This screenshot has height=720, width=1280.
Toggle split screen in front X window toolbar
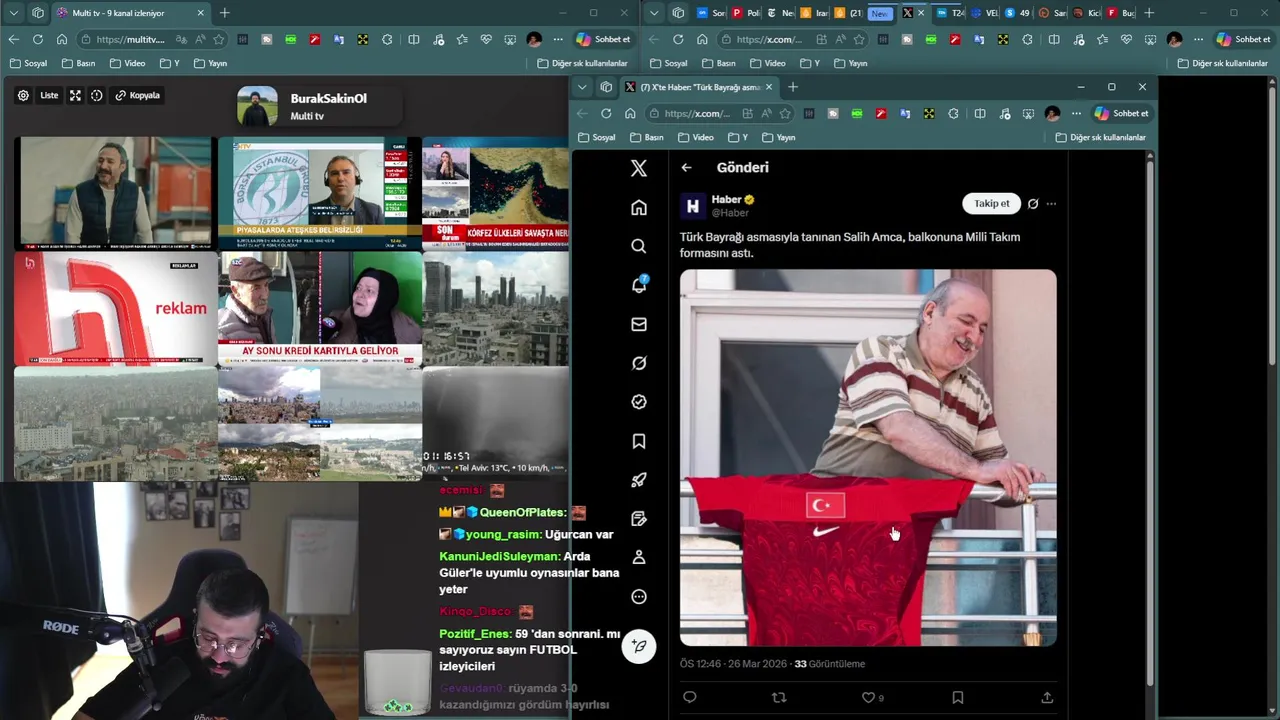(980, 113)
